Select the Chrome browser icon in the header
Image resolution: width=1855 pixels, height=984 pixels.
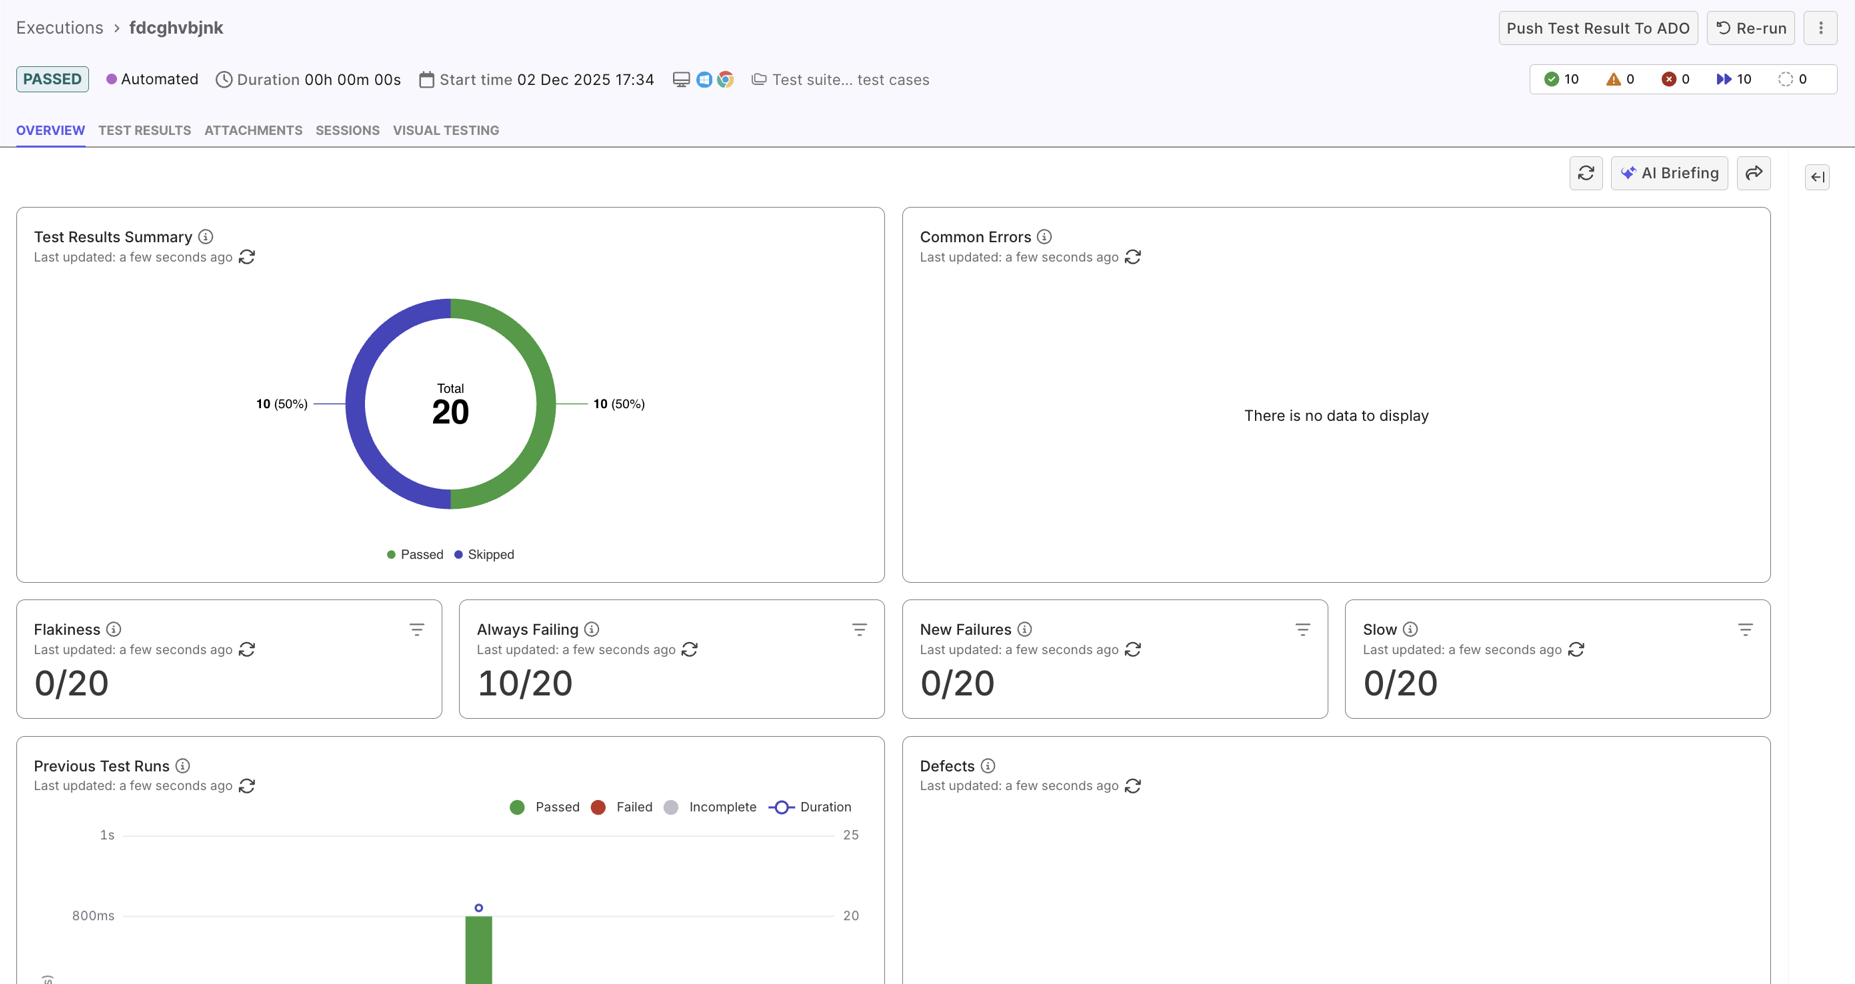click(x=725, y=78)
